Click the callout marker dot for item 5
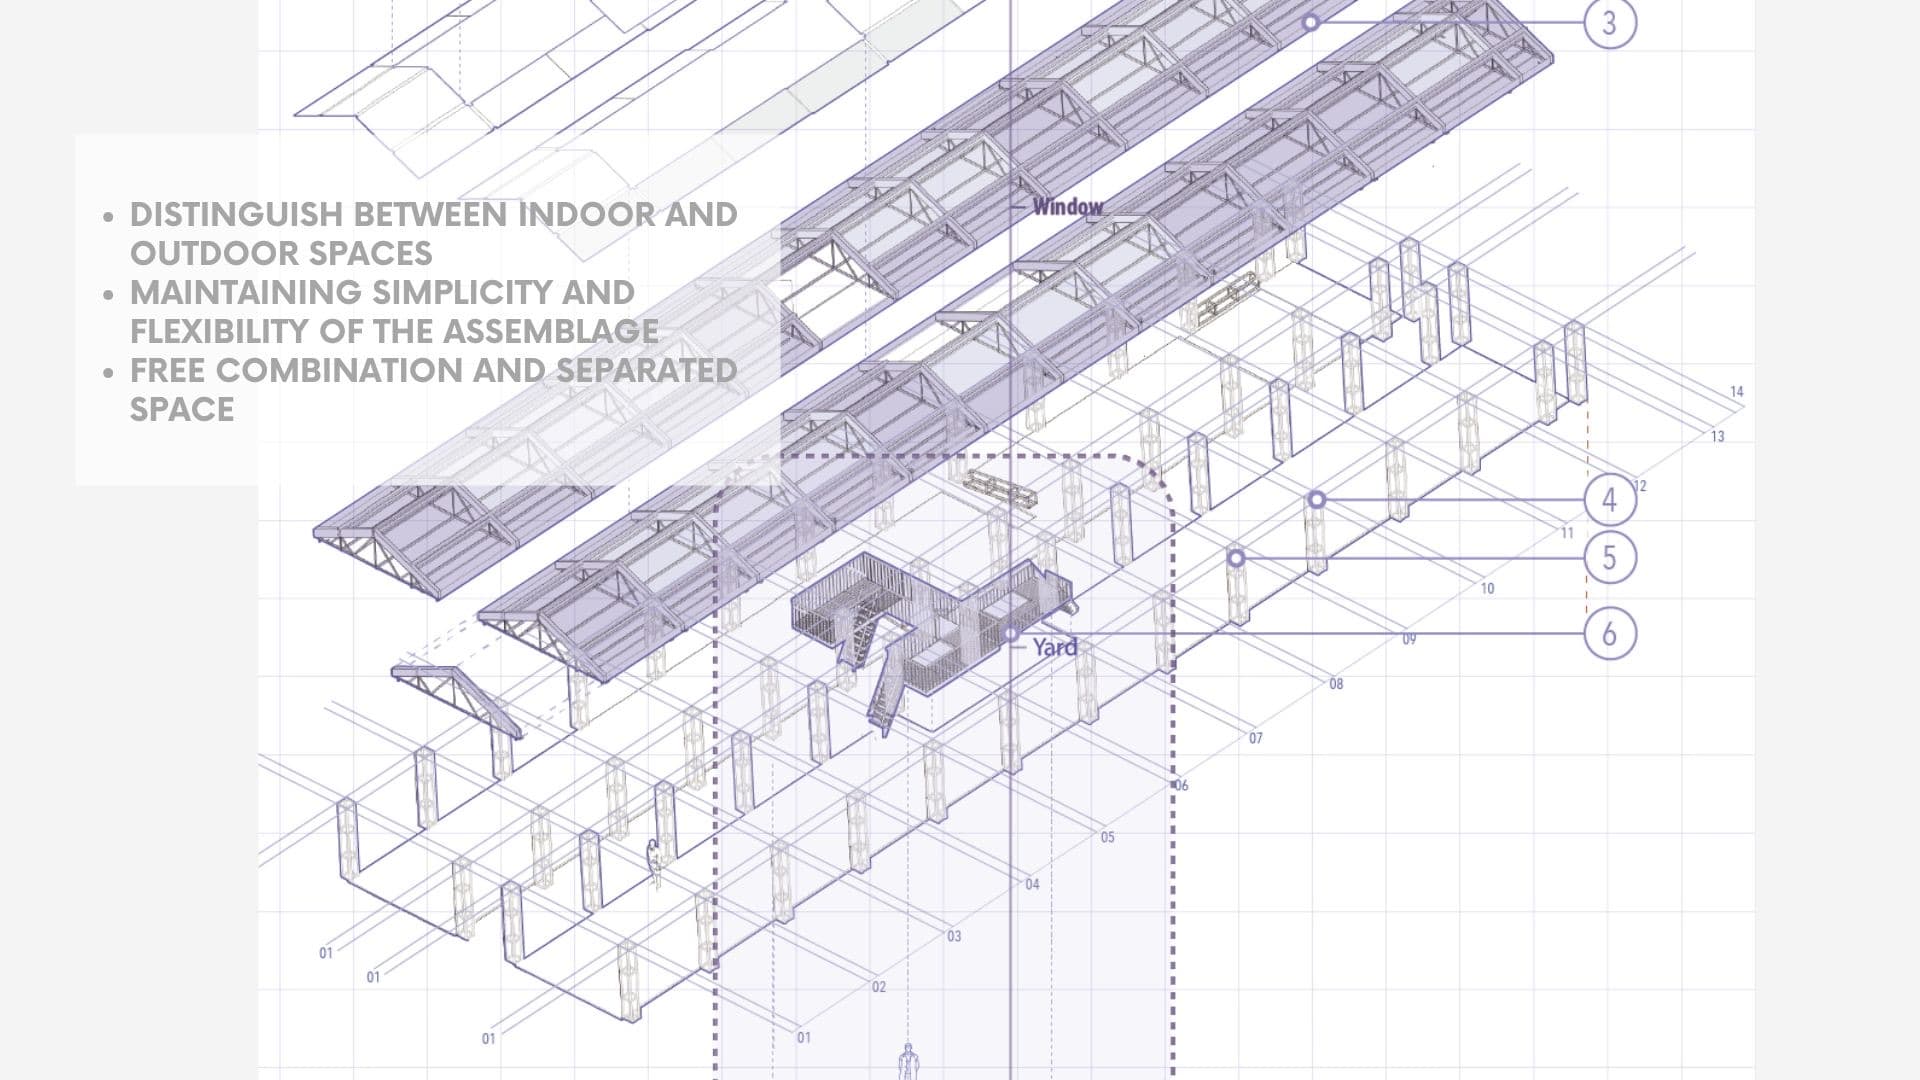 (x=1237, y=557)
